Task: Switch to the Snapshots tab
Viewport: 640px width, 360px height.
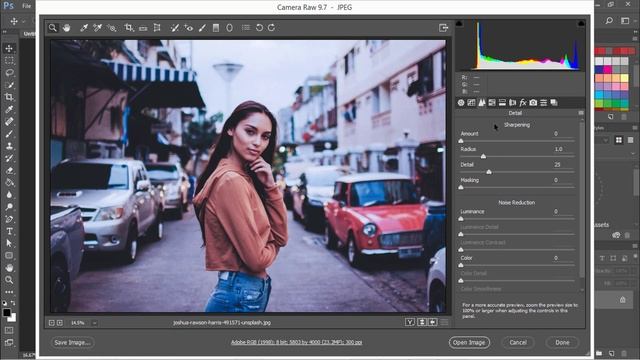Action: 554,103
